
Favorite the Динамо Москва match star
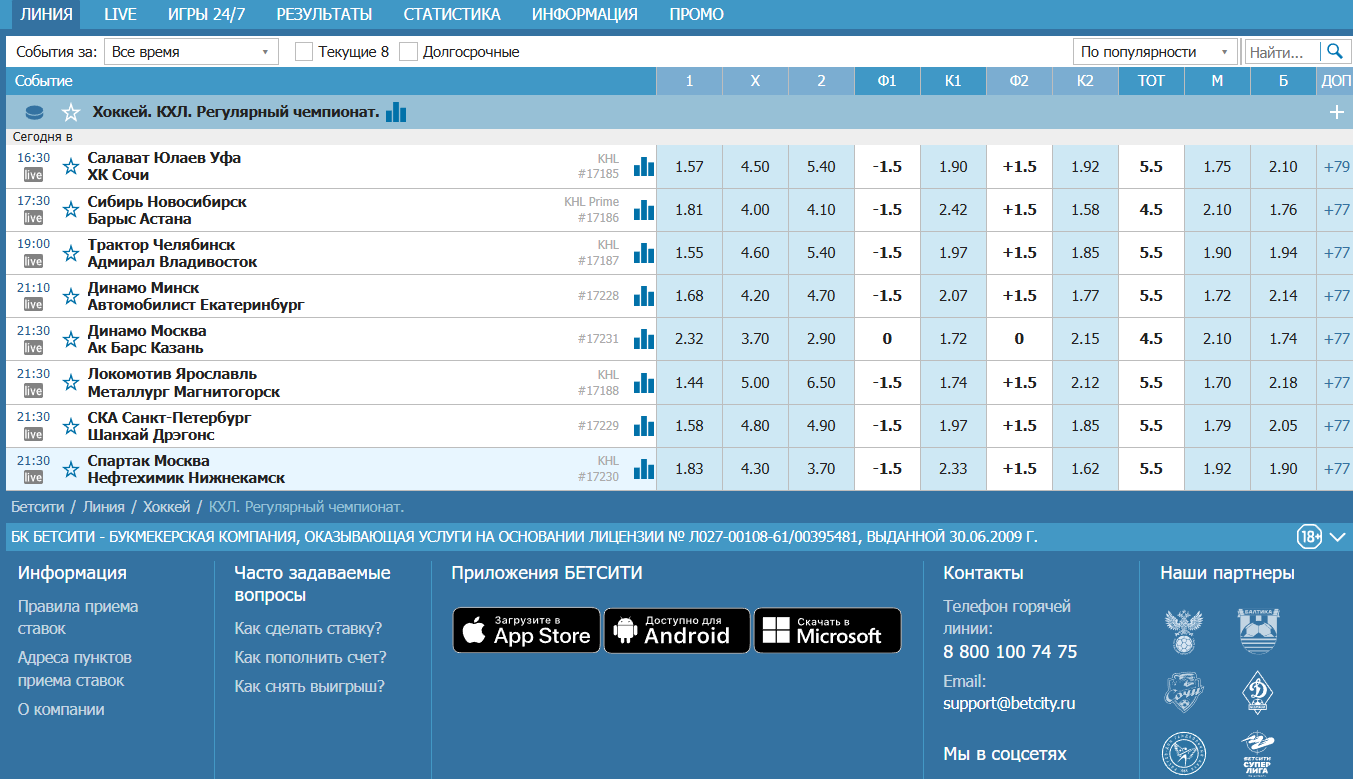pyautogui.click(x=70, y=340)
